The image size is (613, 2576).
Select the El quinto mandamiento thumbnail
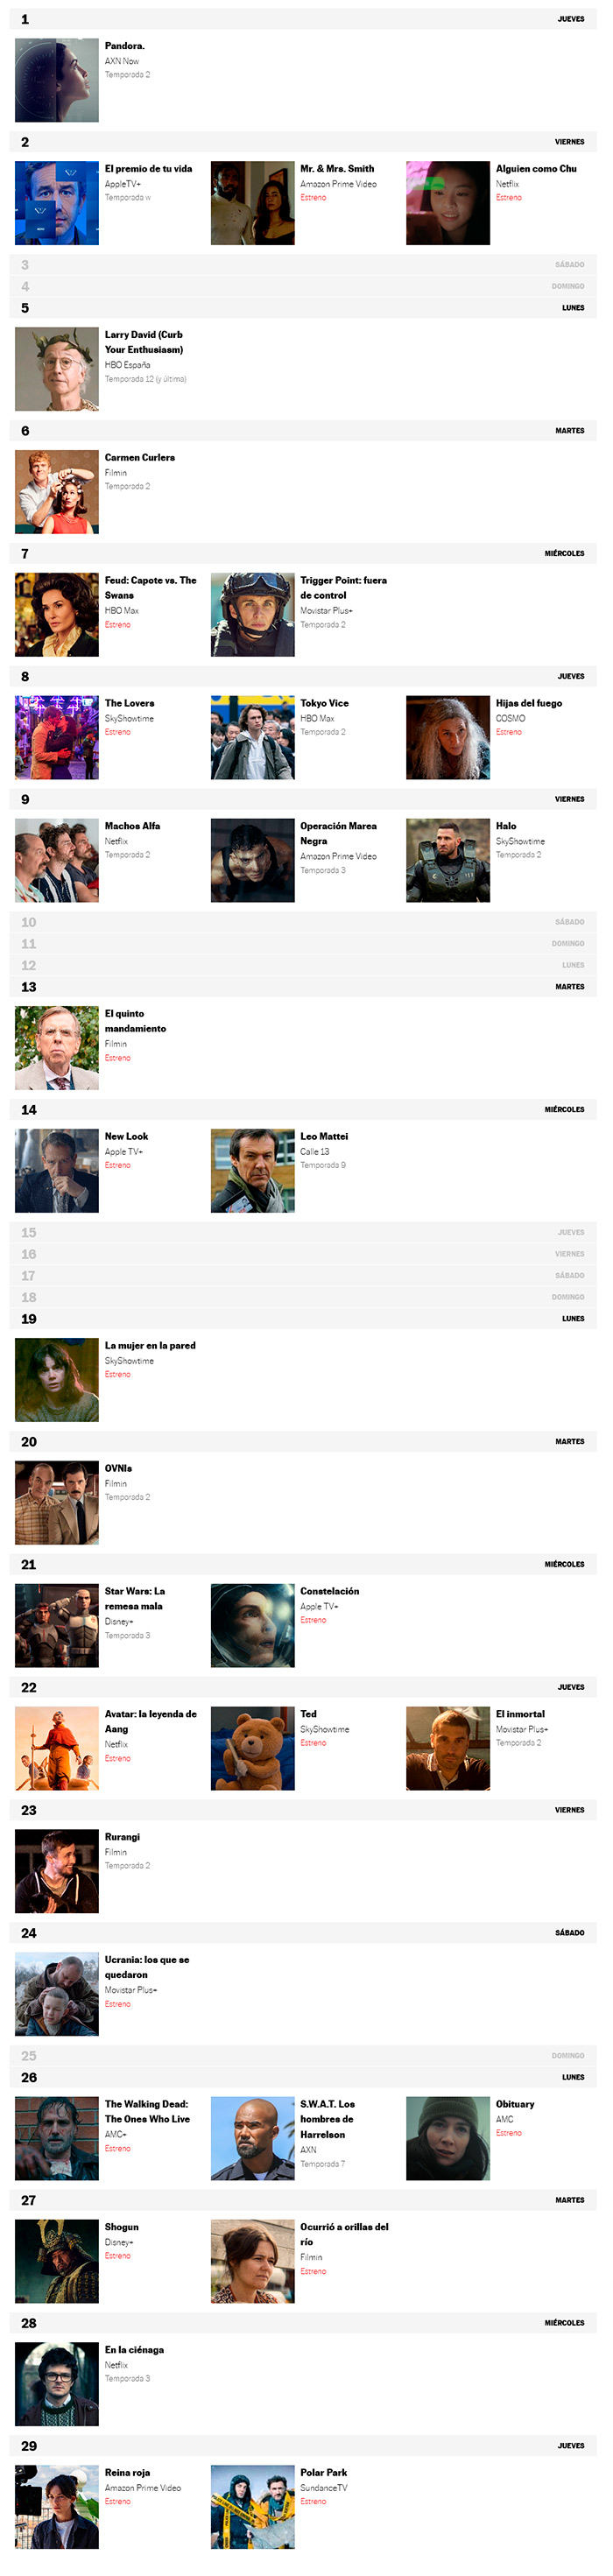coord(57,1048)
